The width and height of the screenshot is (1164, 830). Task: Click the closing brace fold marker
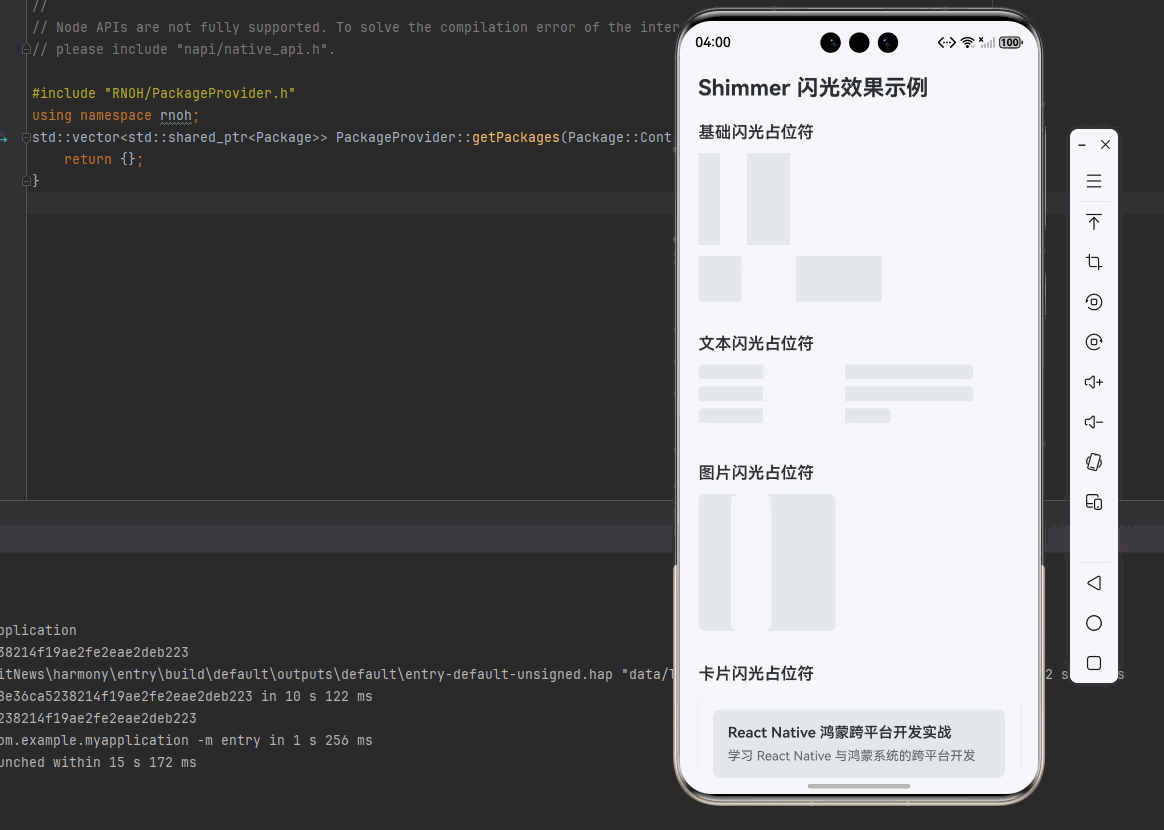coord(26,180)
